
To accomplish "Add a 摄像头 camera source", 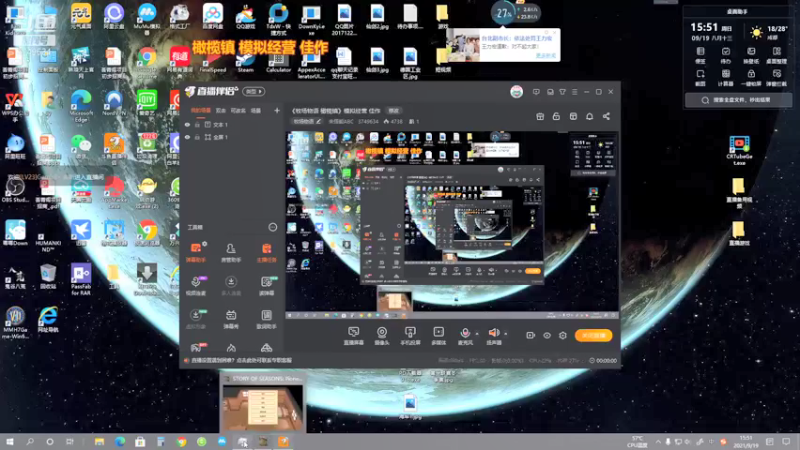I will [382, 336].
